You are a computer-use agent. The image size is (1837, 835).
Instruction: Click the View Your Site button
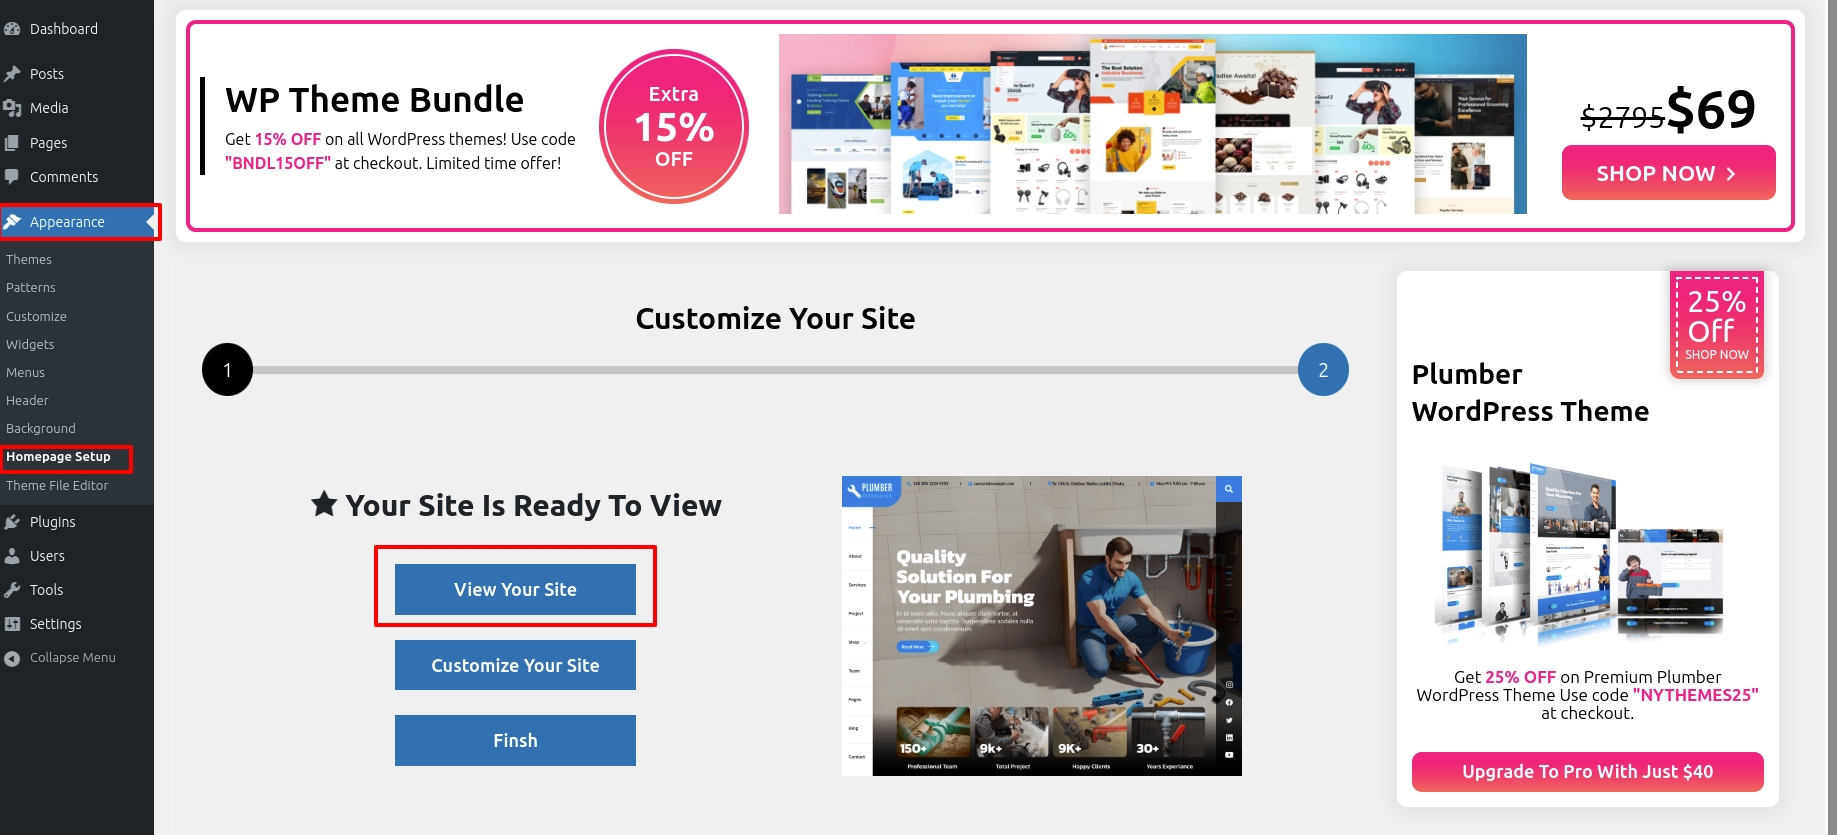coord(515,589)
